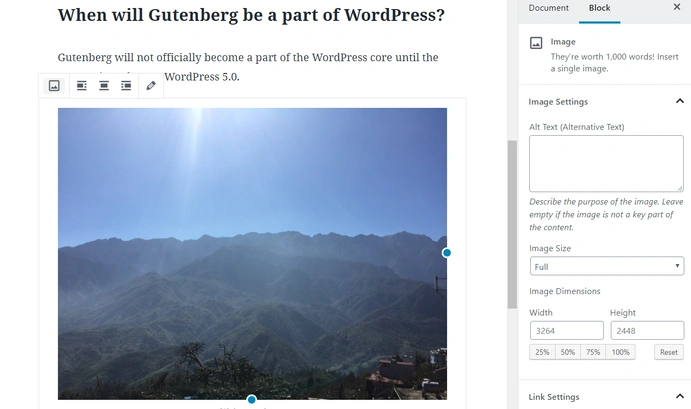Screen dimensions: 691x409
Task: Click the pencil edit image icon
Action: (151, 86)
